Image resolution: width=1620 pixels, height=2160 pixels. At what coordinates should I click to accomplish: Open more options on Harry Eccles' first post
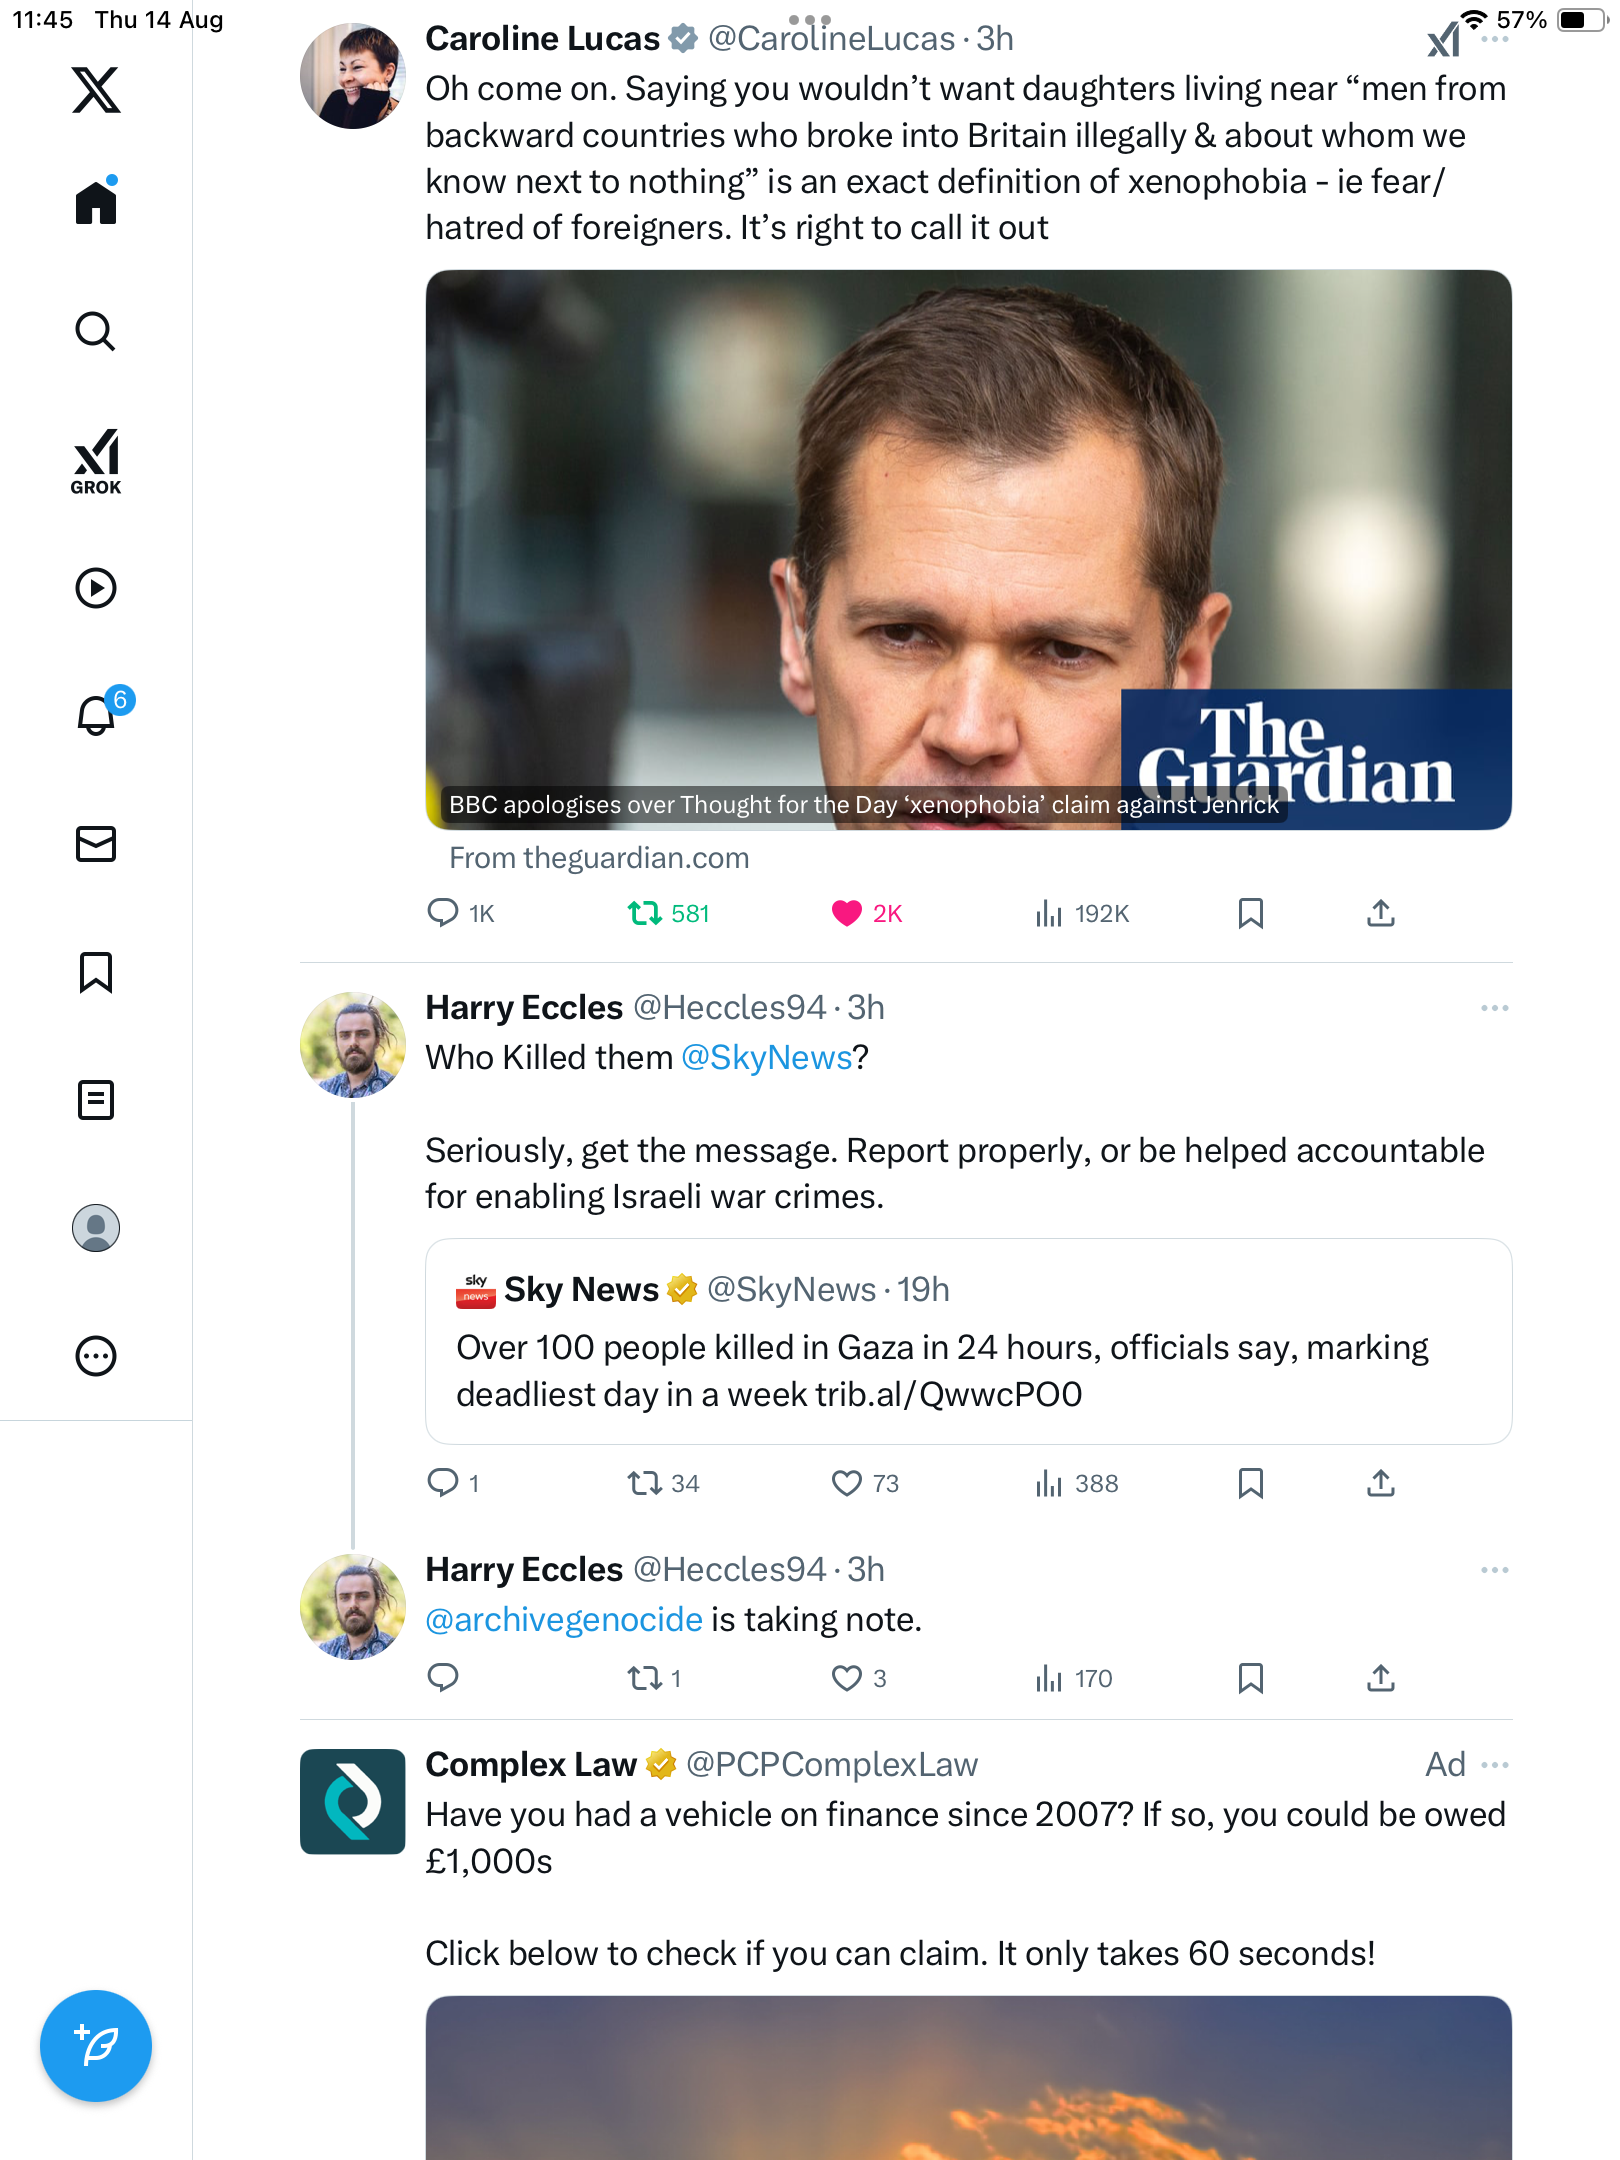(x=1494, y=1008)
